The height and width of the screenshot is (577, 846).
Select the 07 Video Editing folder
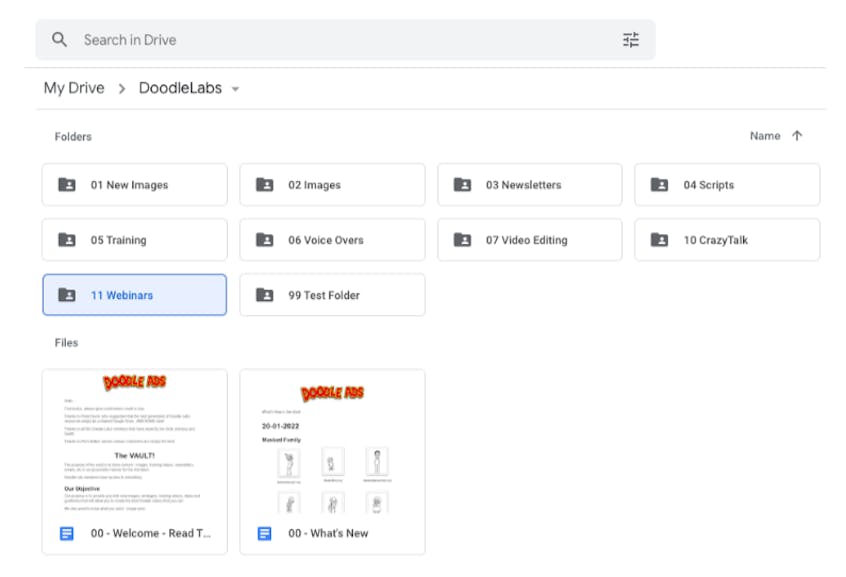pyautogui.click(x=529, y=240)
